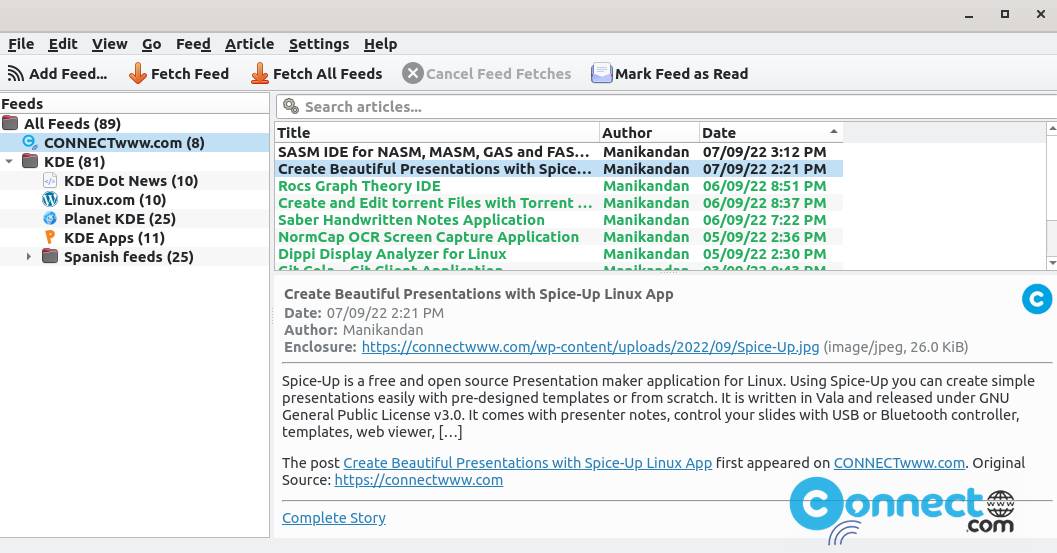Sort articles by Author column header
The image size is (1057, 553).
649,132
